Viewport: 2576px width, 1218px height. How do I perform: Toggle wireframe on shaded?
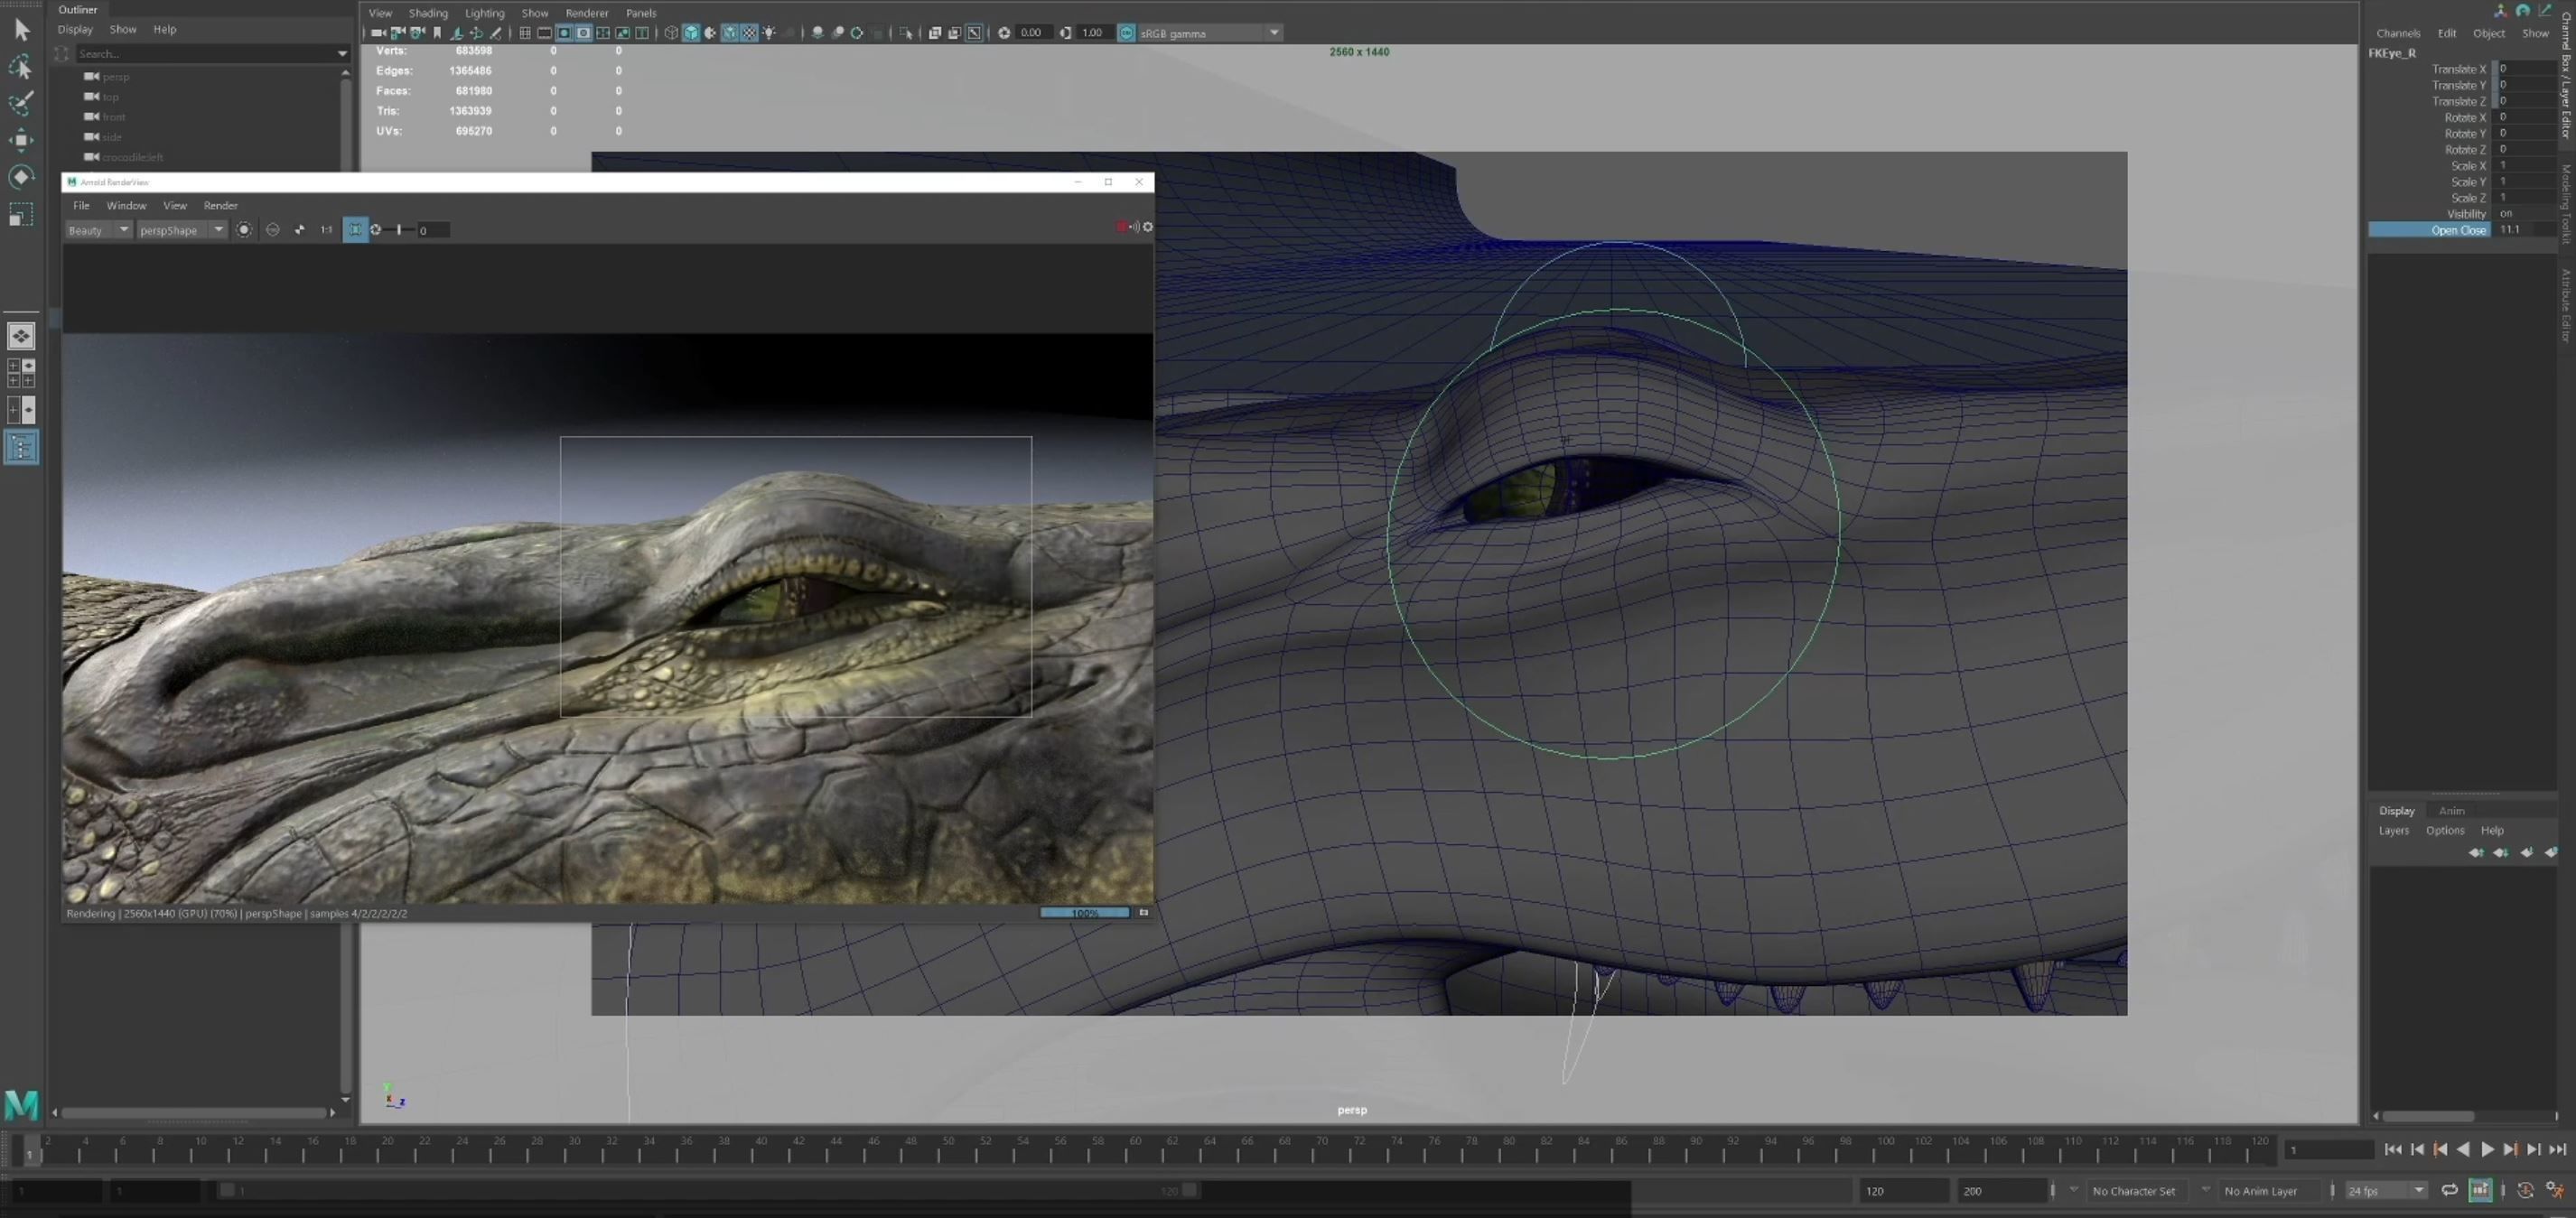(730, 33)
